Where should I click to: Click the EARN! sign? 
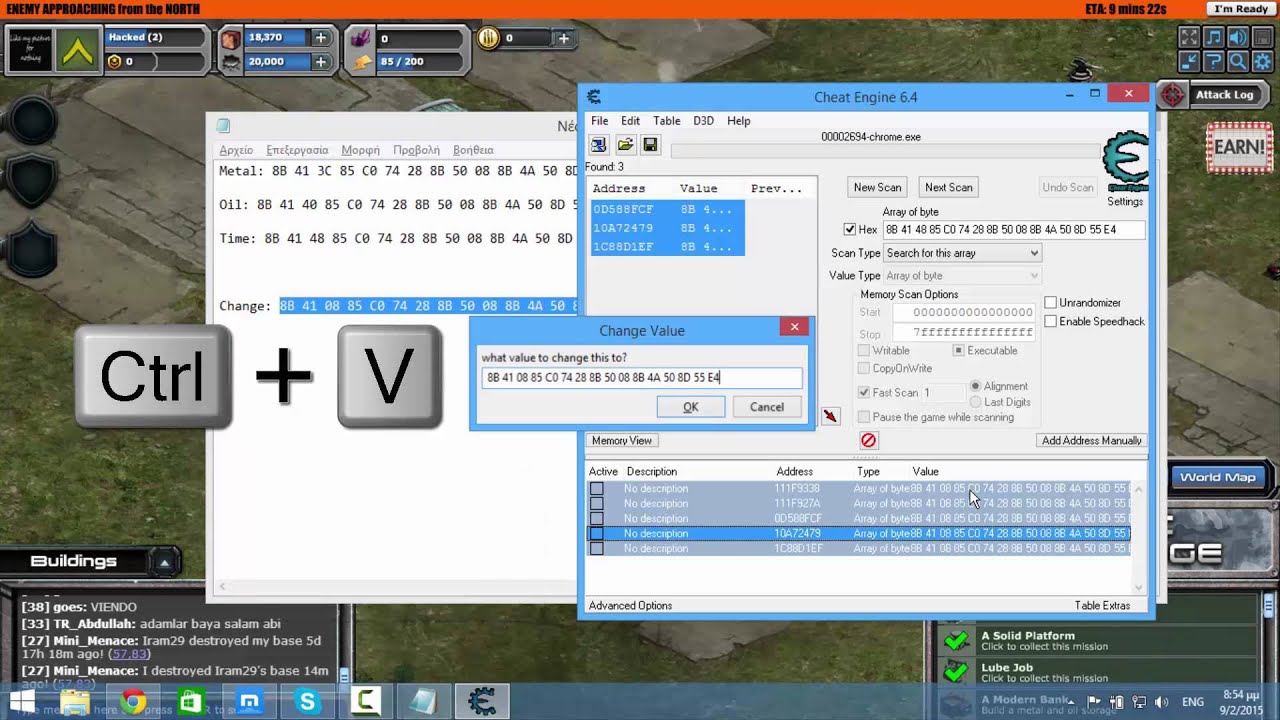[1238, 148]
